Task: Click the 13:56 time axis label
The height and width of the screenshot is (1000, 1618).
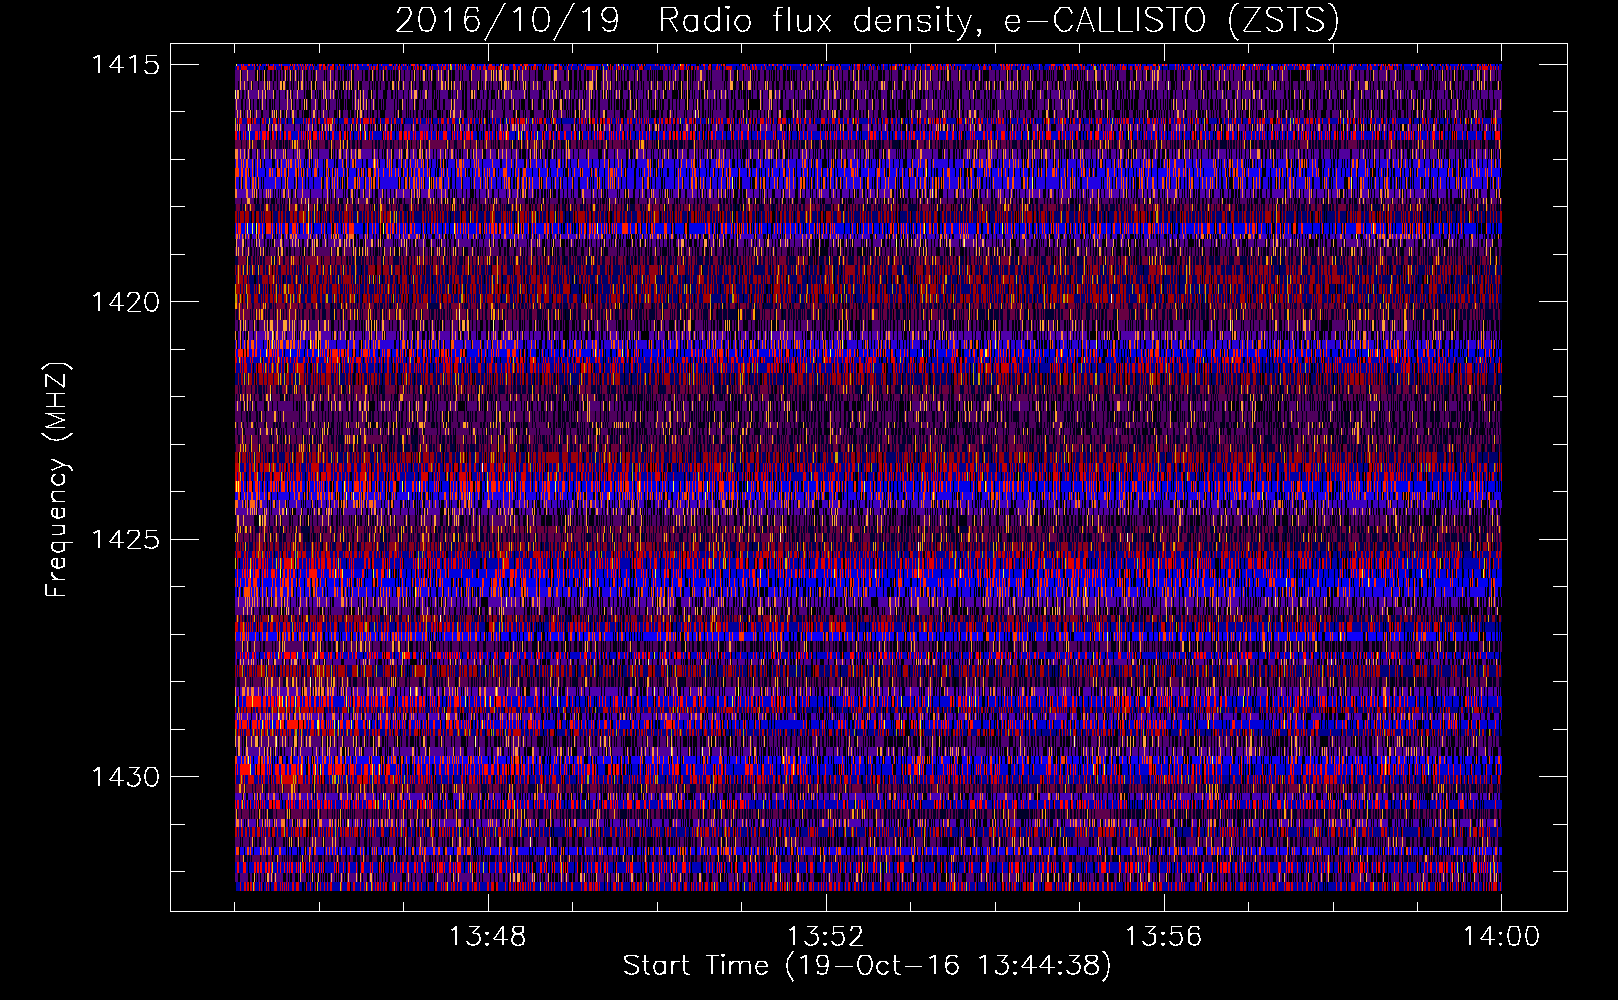Action: (1163, 937)
